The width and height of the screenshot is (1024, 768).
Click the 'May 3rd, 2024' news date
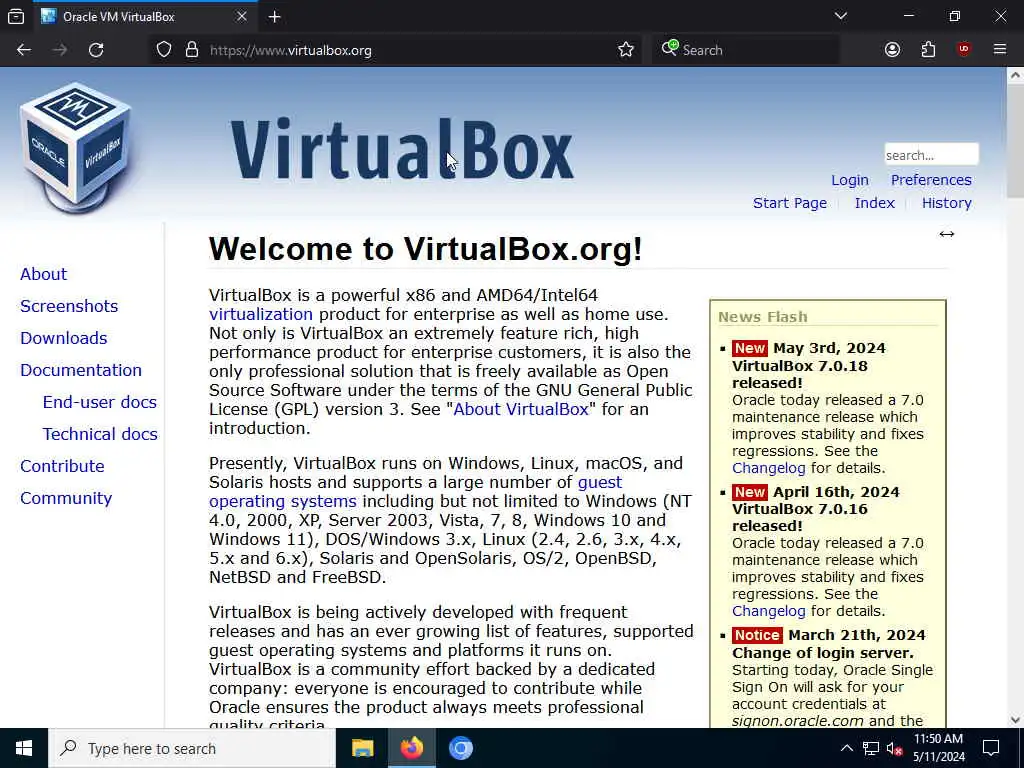[829, 348]
